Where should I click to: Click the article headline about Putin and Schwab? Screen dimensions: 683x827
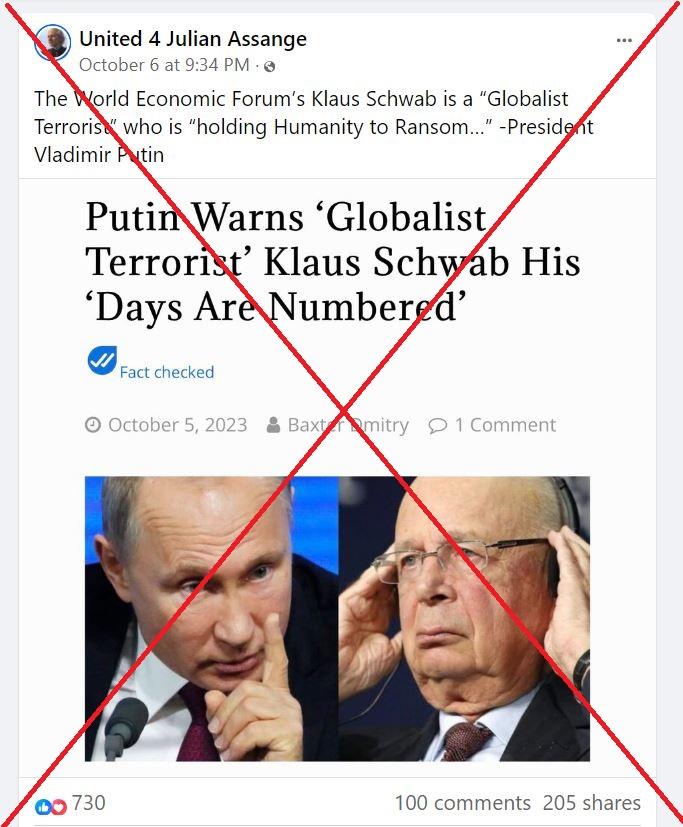pos(333,262)
